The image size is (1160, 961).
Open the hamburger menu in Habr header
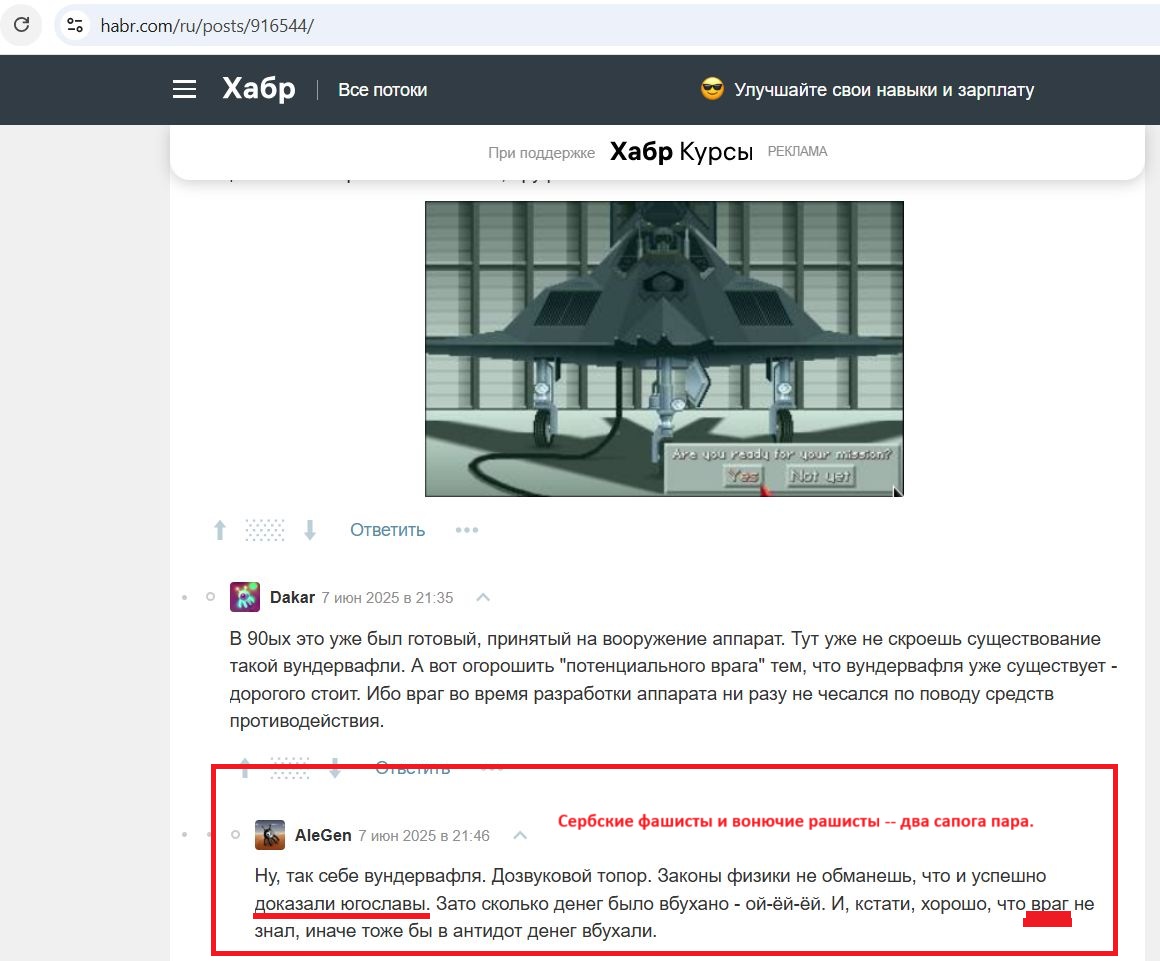(x=184, y=90)
